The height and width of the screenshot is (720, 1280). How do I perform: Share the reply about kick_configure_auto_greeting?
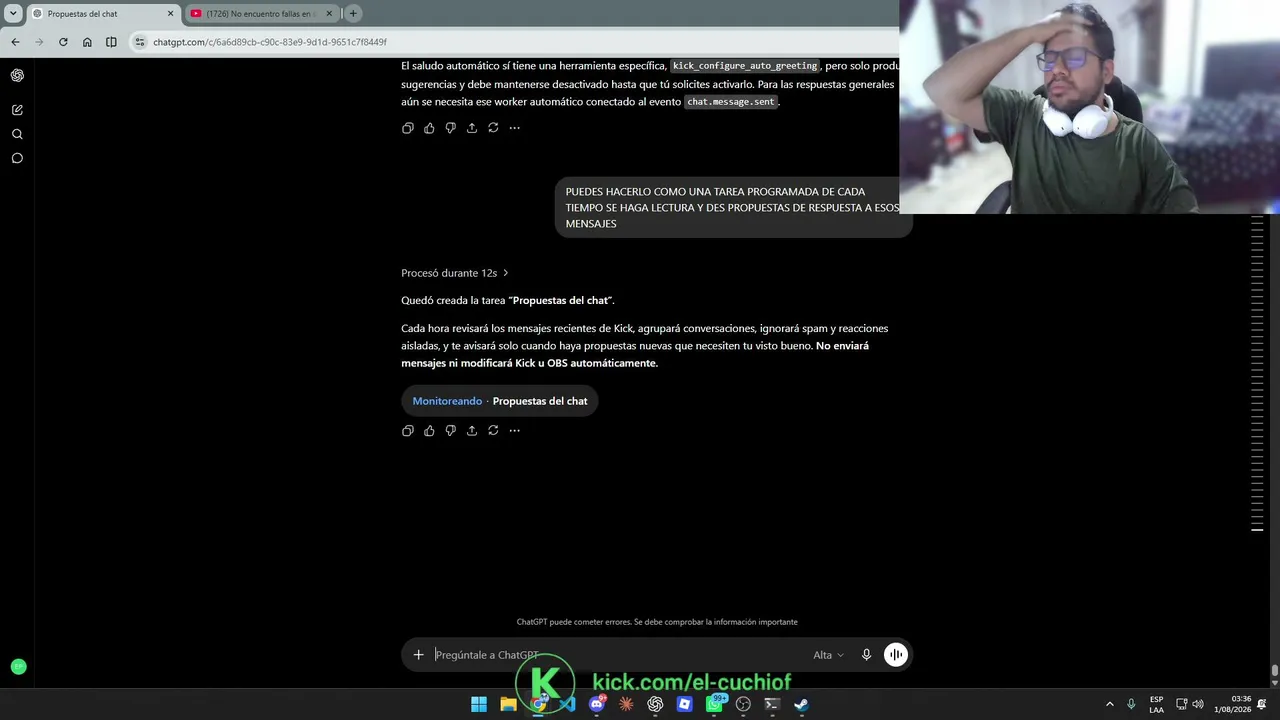(472, 128)
